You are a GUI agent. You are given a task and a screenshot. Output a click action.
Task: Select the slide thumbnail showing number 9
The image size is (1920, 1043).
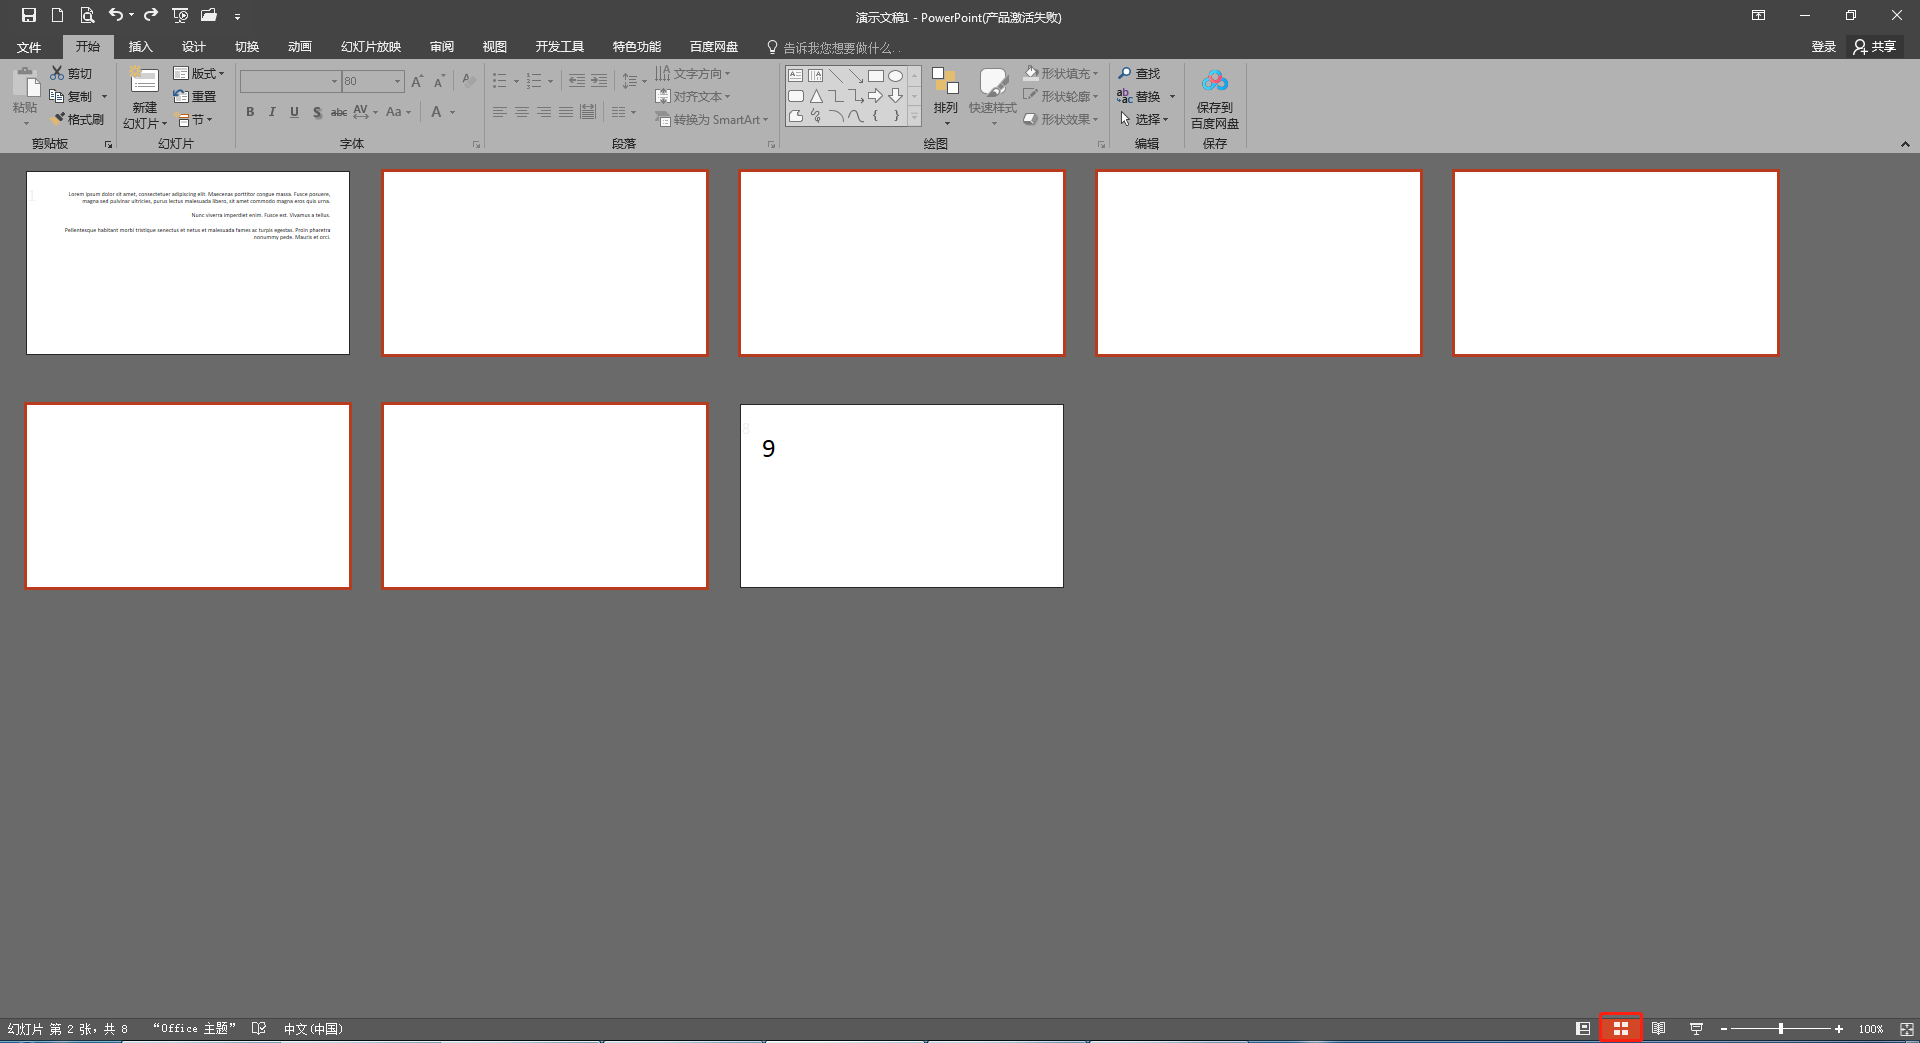[x=901, y=496]
